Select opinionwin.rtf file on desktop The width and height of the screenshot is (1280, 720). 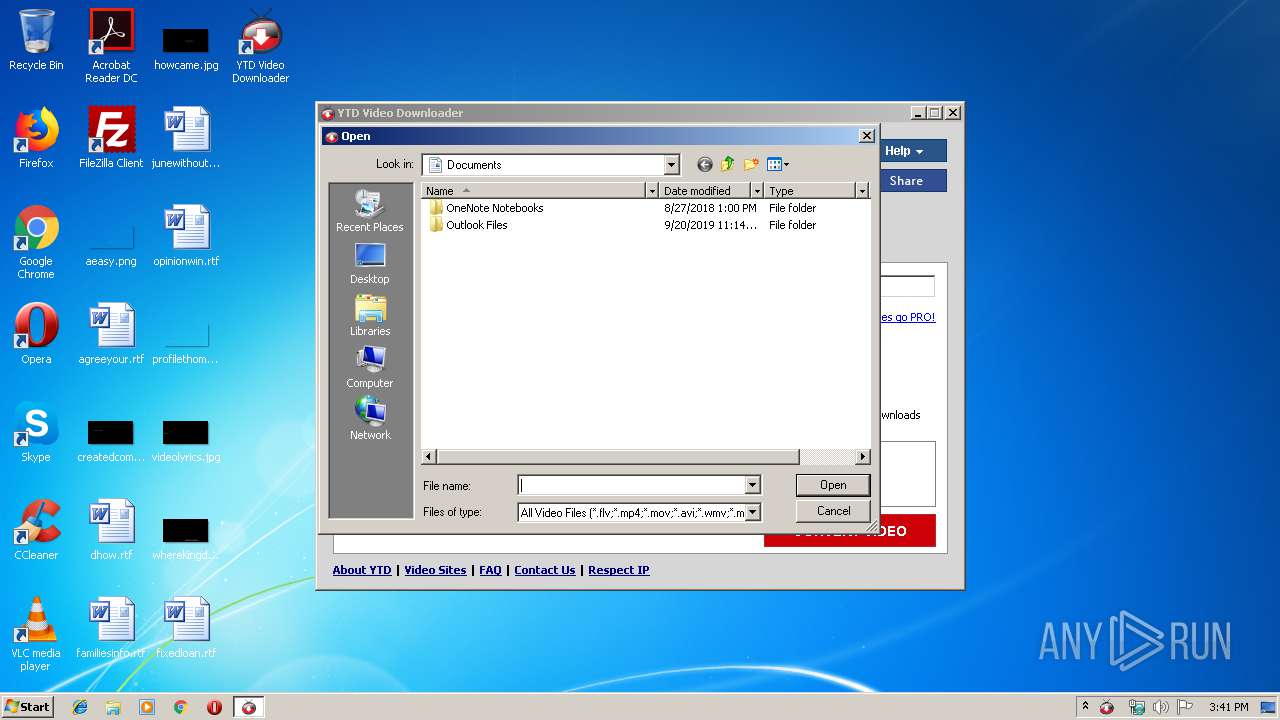186,236
